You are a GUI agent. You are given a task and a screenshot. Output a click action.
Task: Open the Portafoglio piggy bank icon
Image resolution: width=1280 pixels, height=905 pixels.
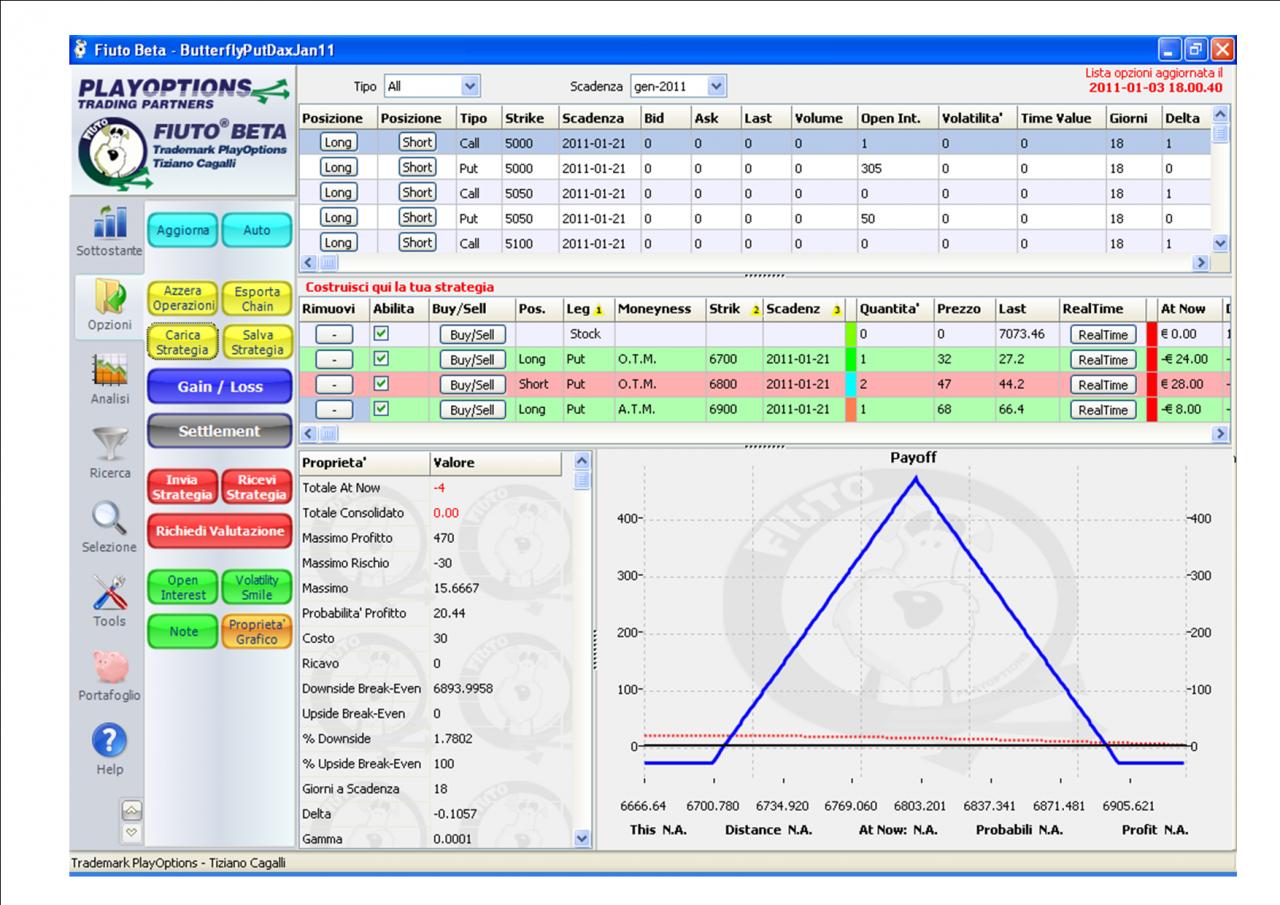(x=109, y=667)
